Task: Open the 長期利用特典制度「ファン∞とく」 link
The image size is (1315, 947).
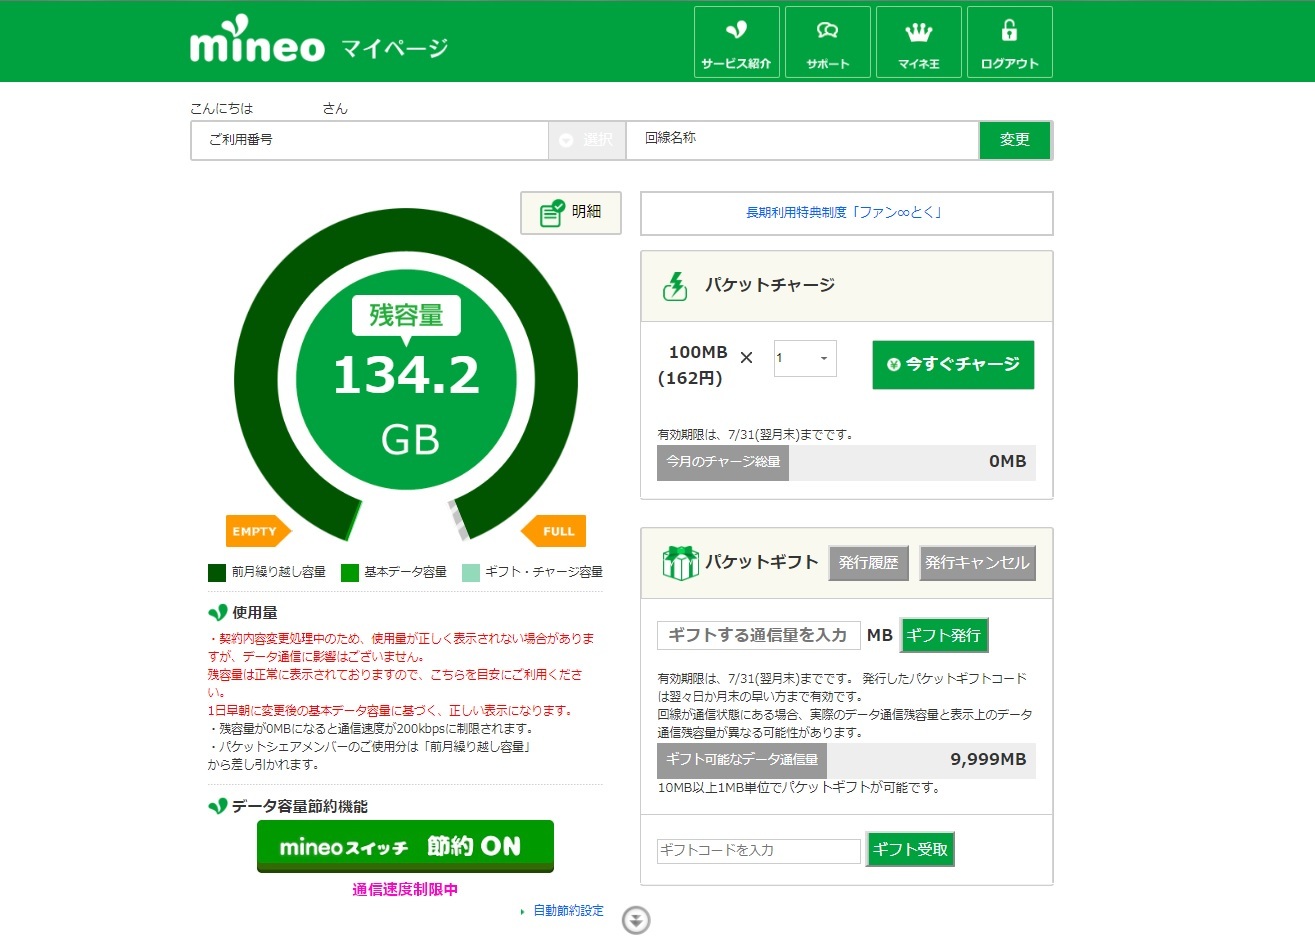Action: coord(845,212)
